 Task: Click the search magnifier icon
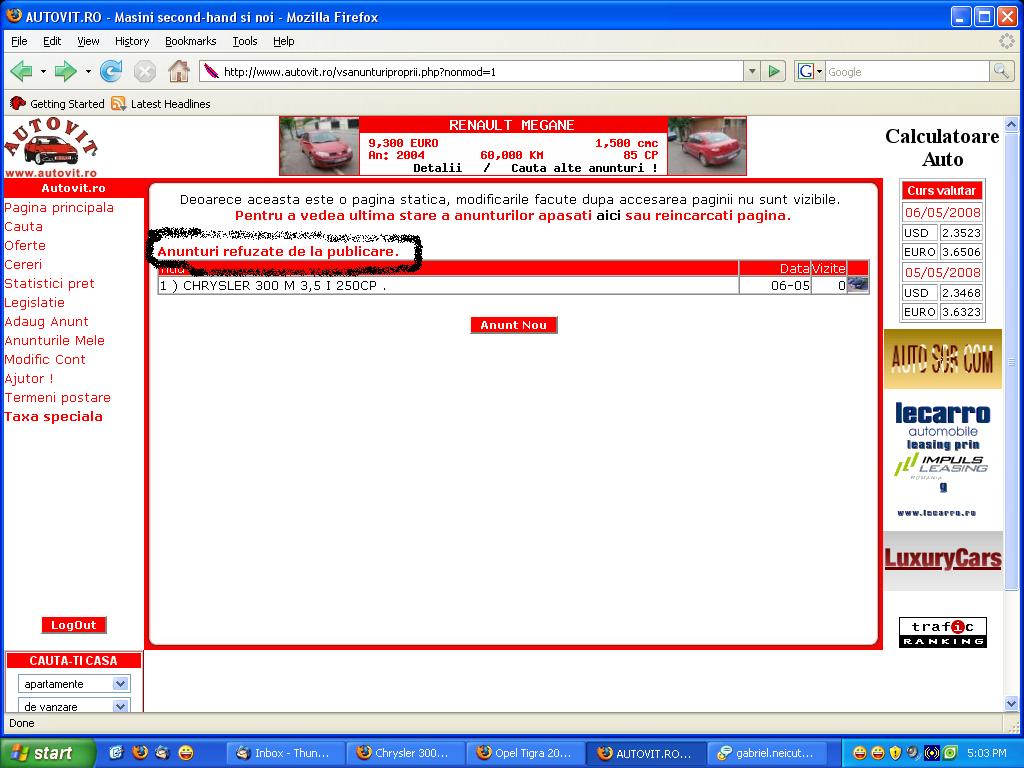click(x=1000, y=71)
